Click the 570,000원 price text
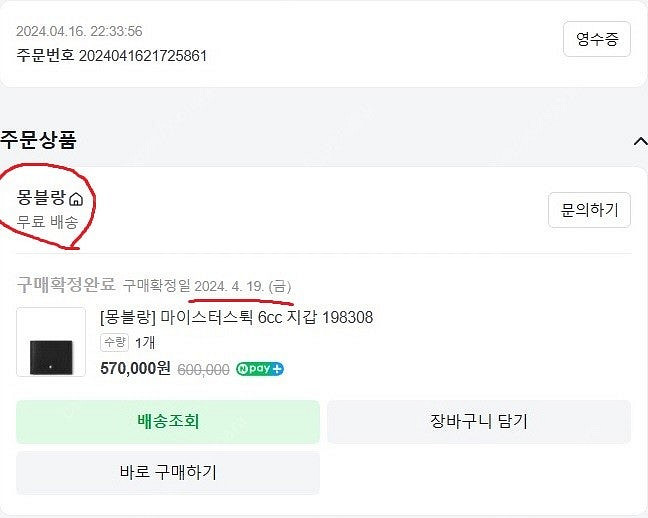 (135, 368)
